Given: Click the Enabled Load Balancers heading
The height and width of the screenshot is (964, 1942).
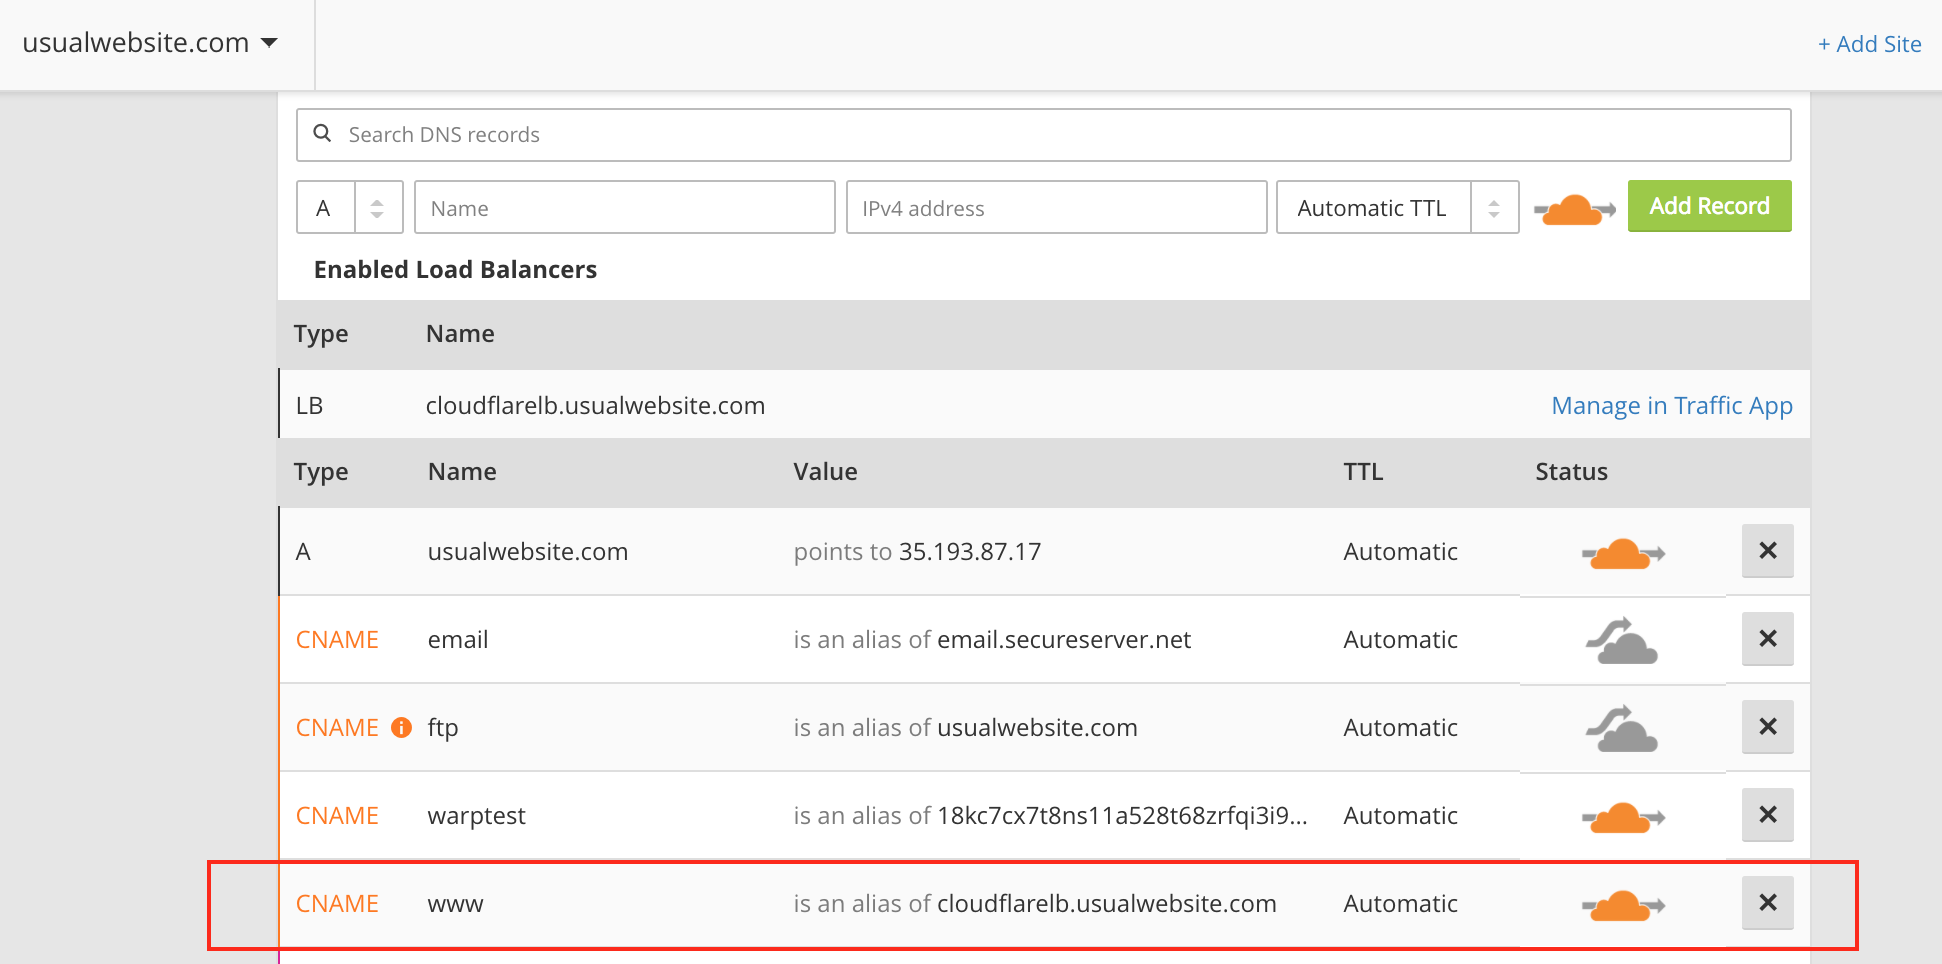Looking at the screenshot, I should (x=455, y=270).
